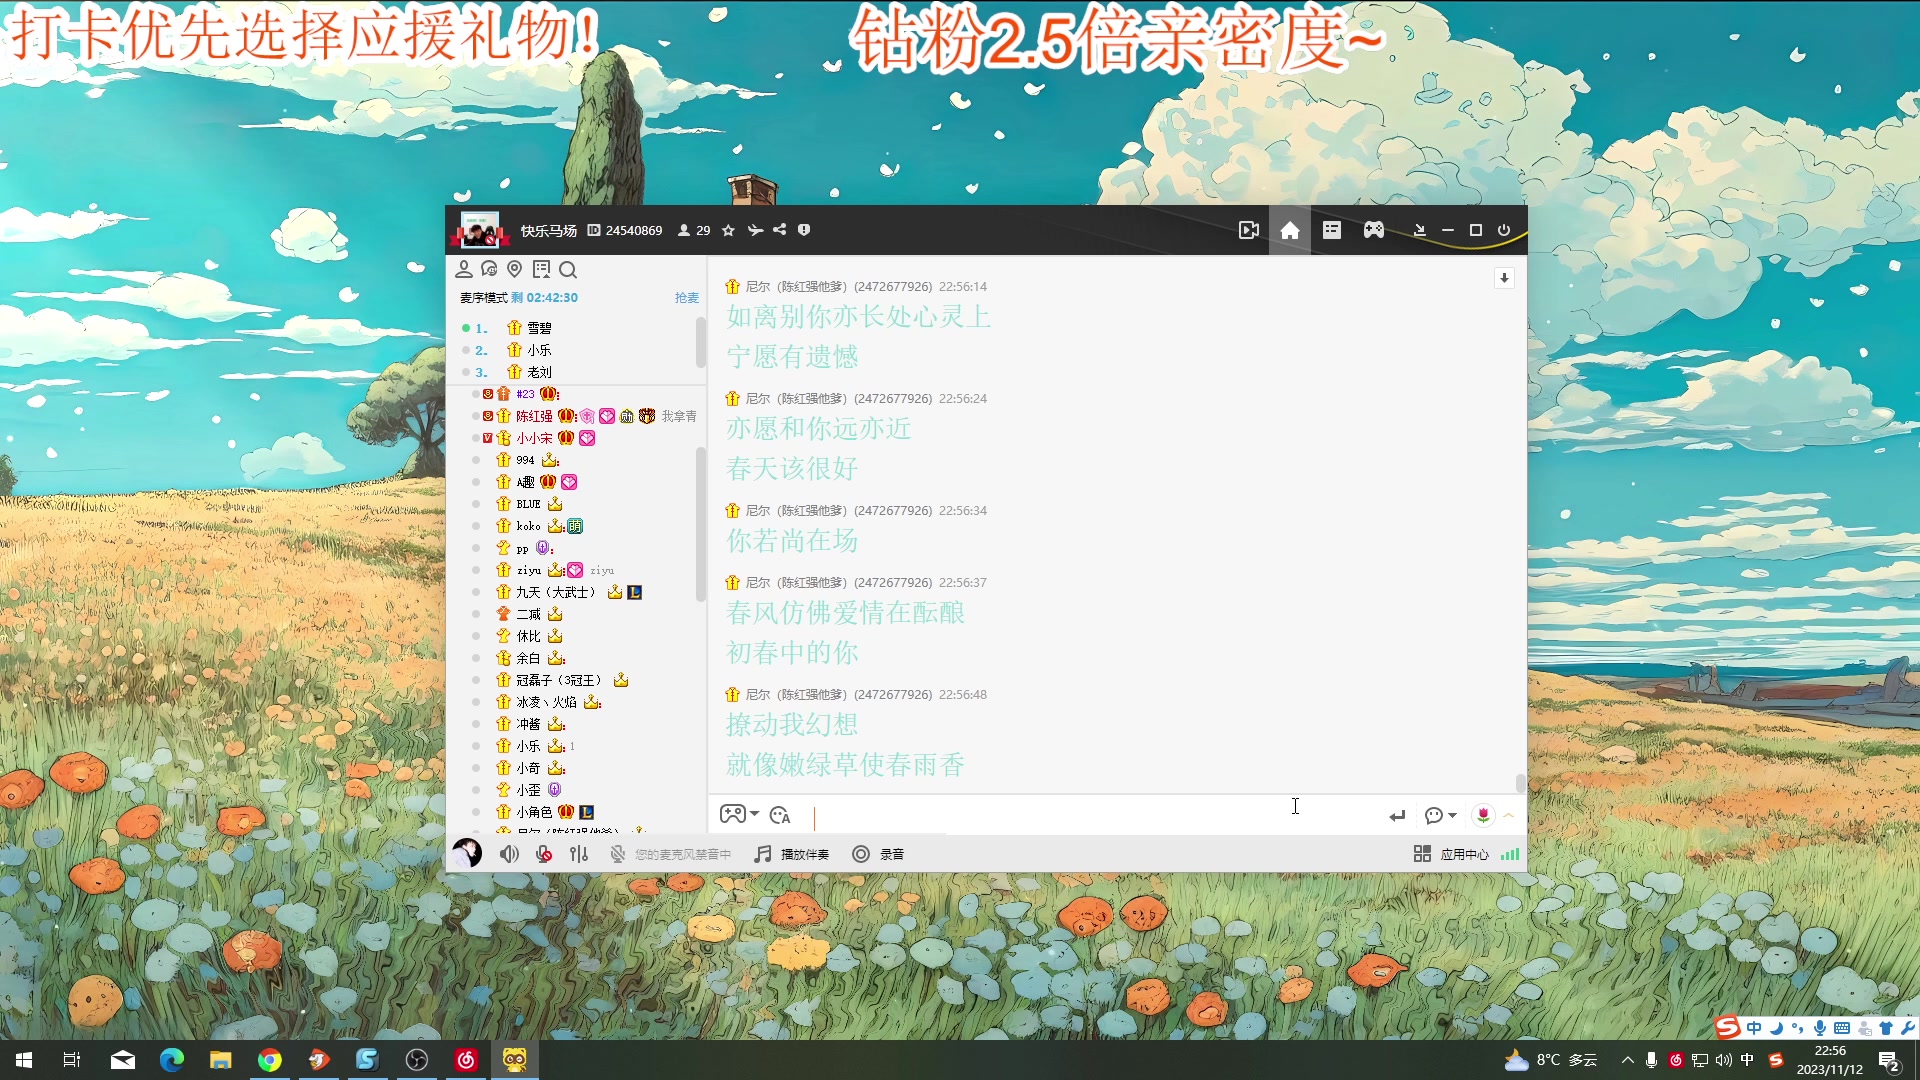Screen dimensions: 1920x1080
Task: Open the audio settings sliders icon
Action: pos(579,853)
